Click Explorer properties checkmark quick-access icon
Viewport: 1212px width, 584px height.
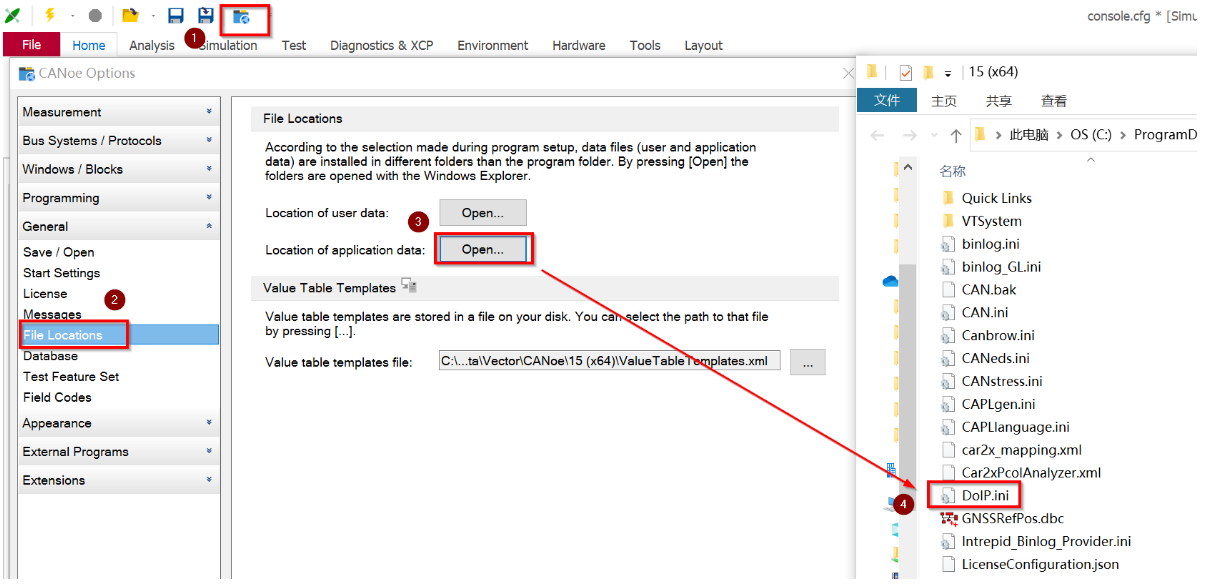point(906,72)
